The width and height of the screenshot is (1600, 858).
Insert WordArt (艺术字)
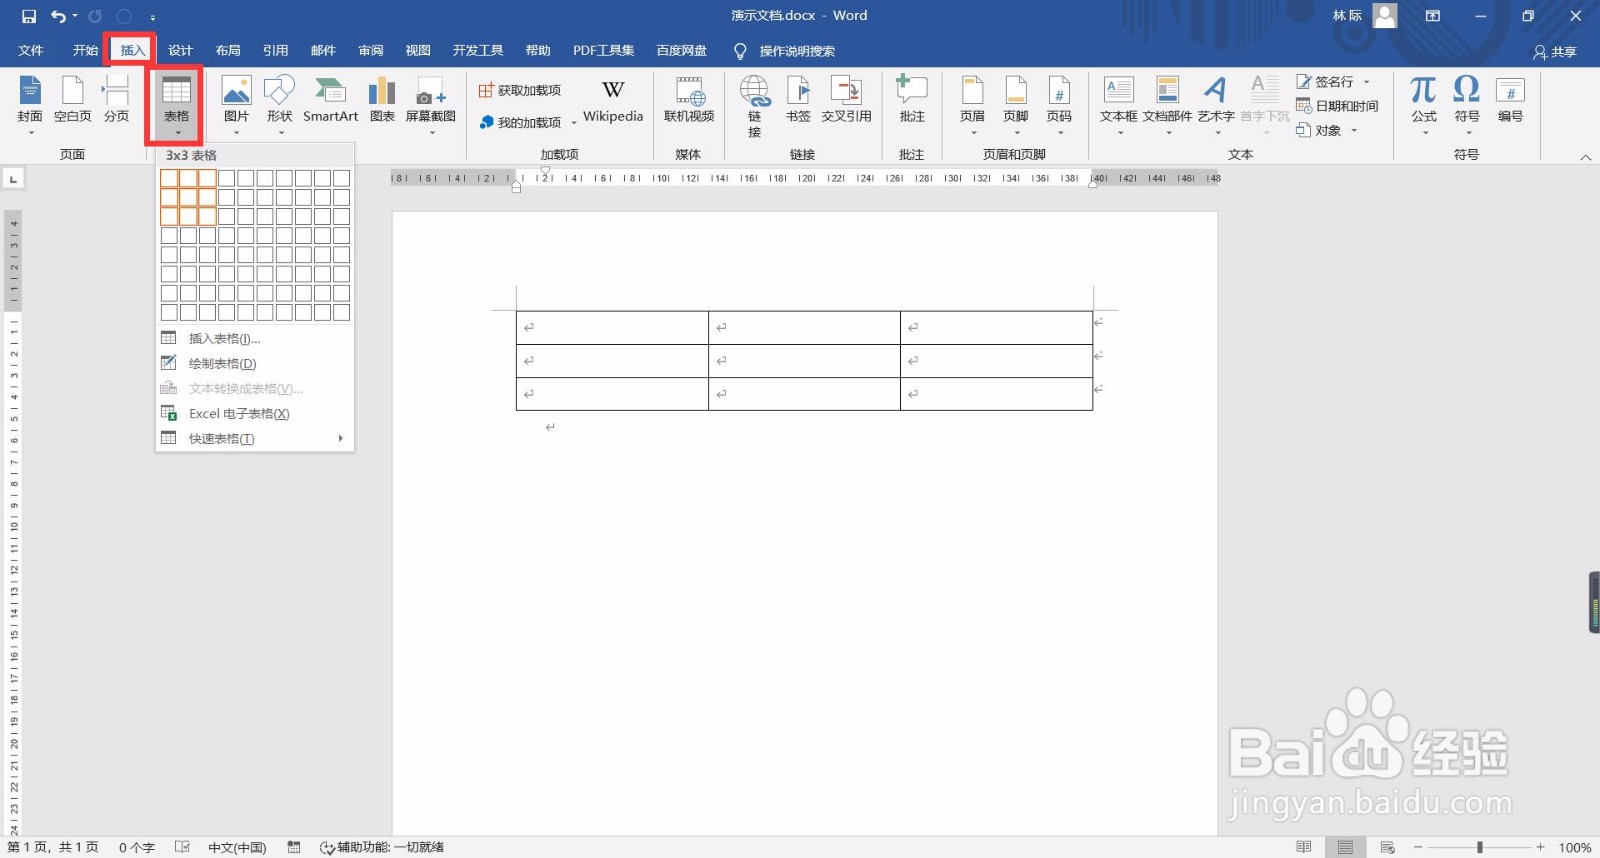pos(1215,104)
